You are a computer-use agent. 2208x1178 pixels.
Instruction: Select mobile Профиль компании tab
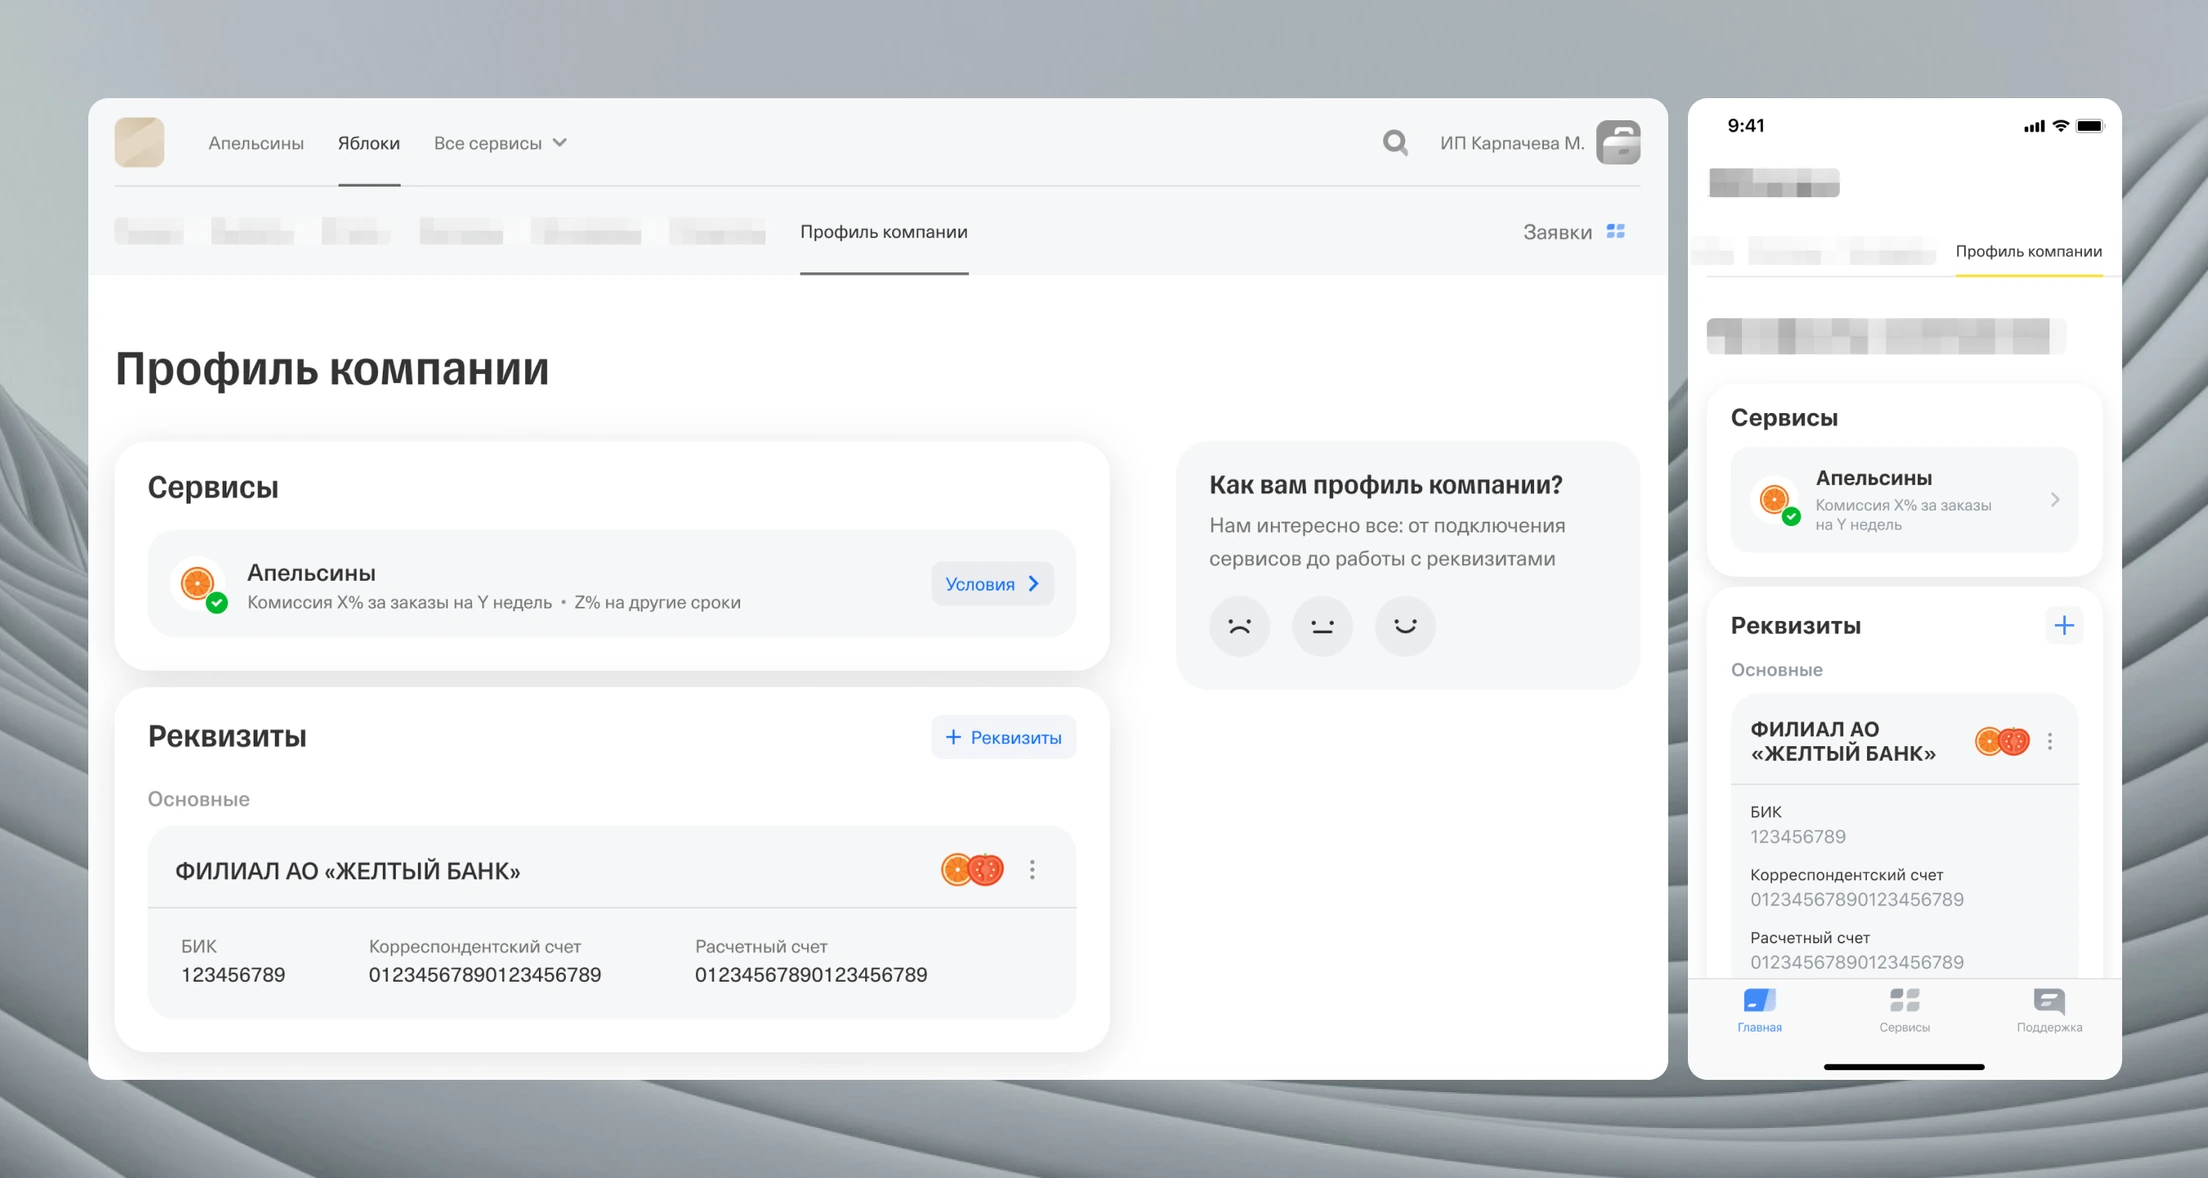click(2028, 251)
